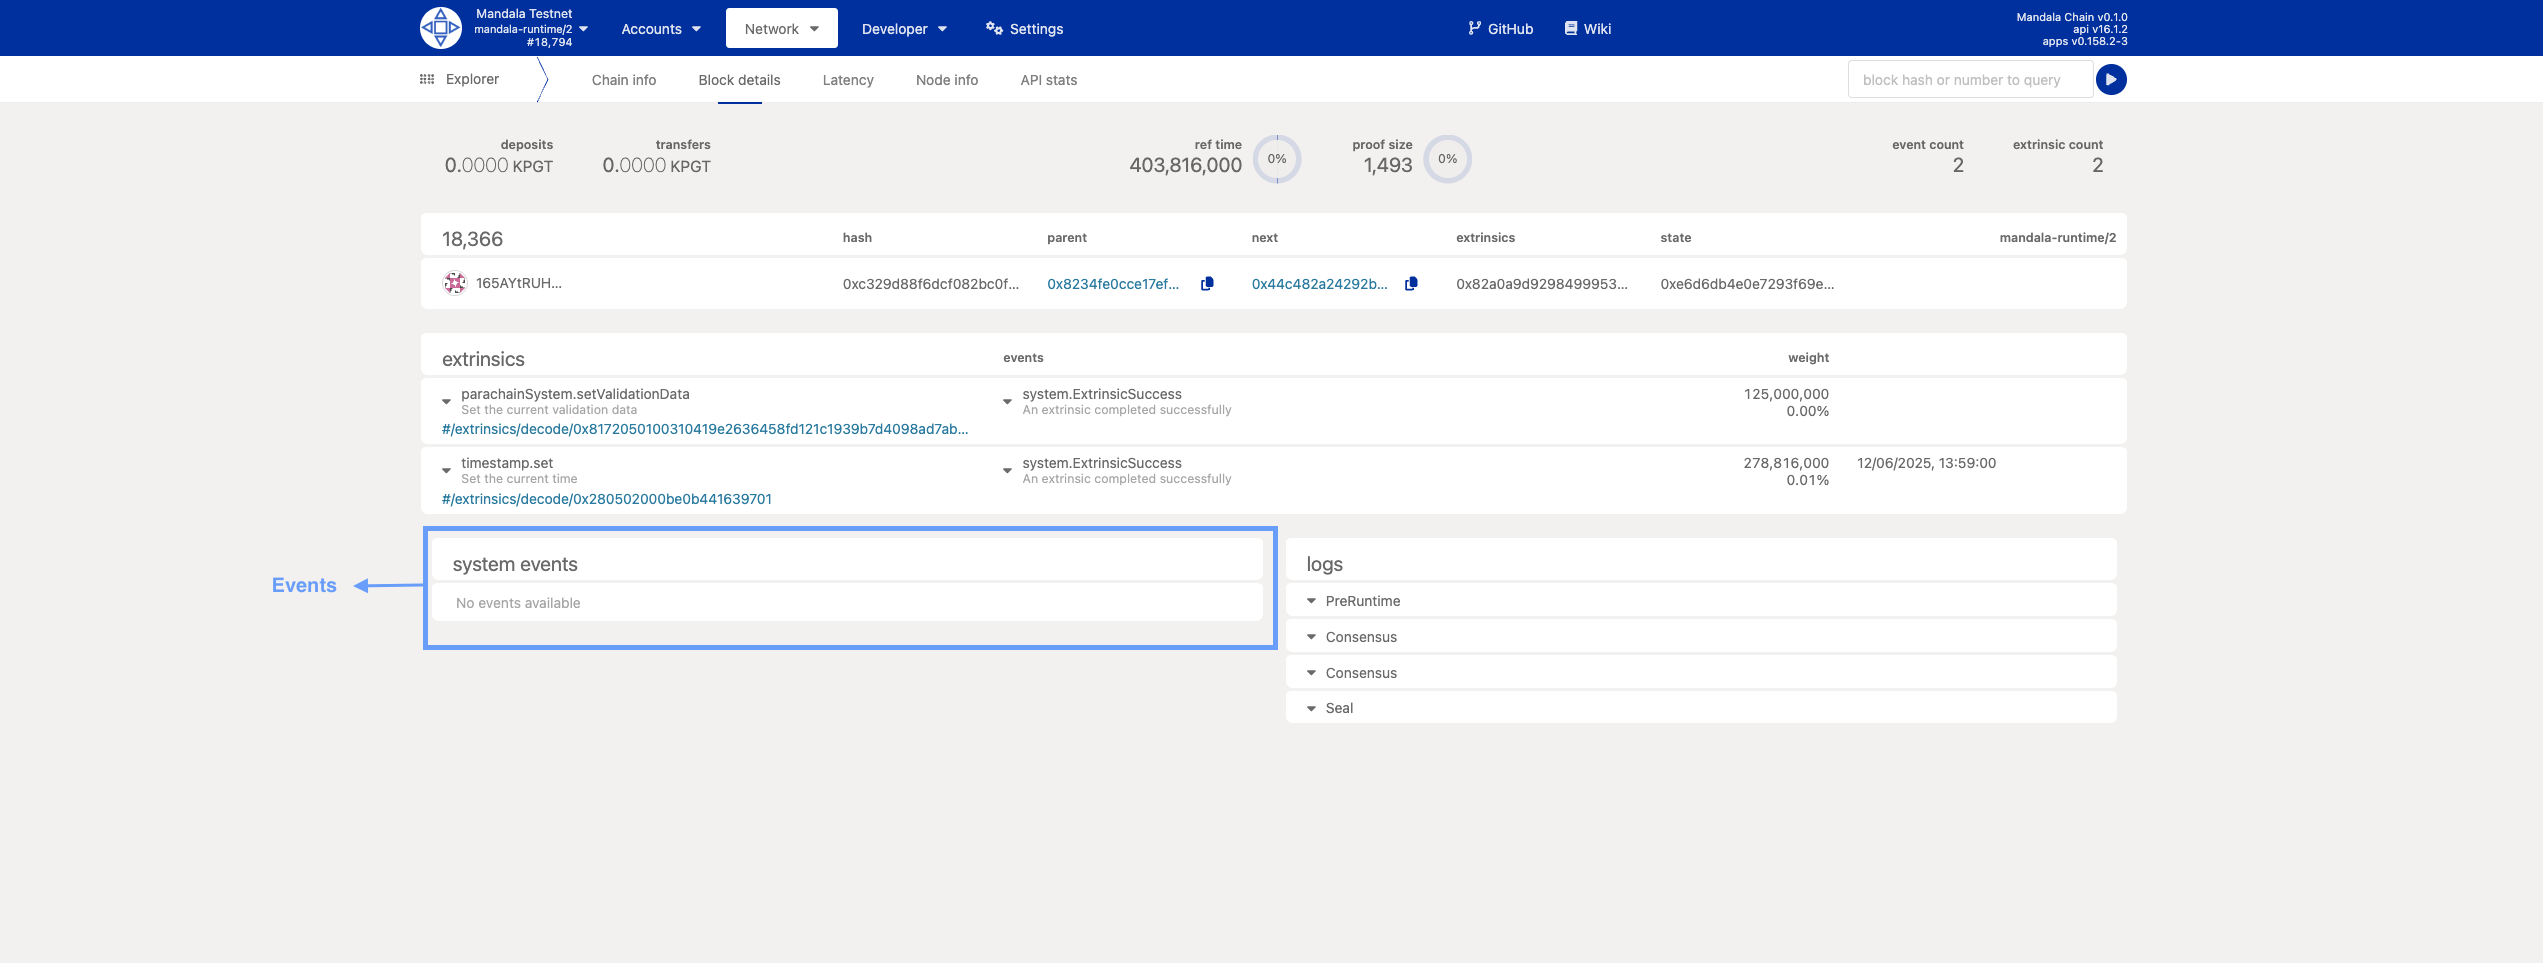Focus the block hash or number query field
The width and height of the screenshot is (2543, 963).
[1970, 79]
